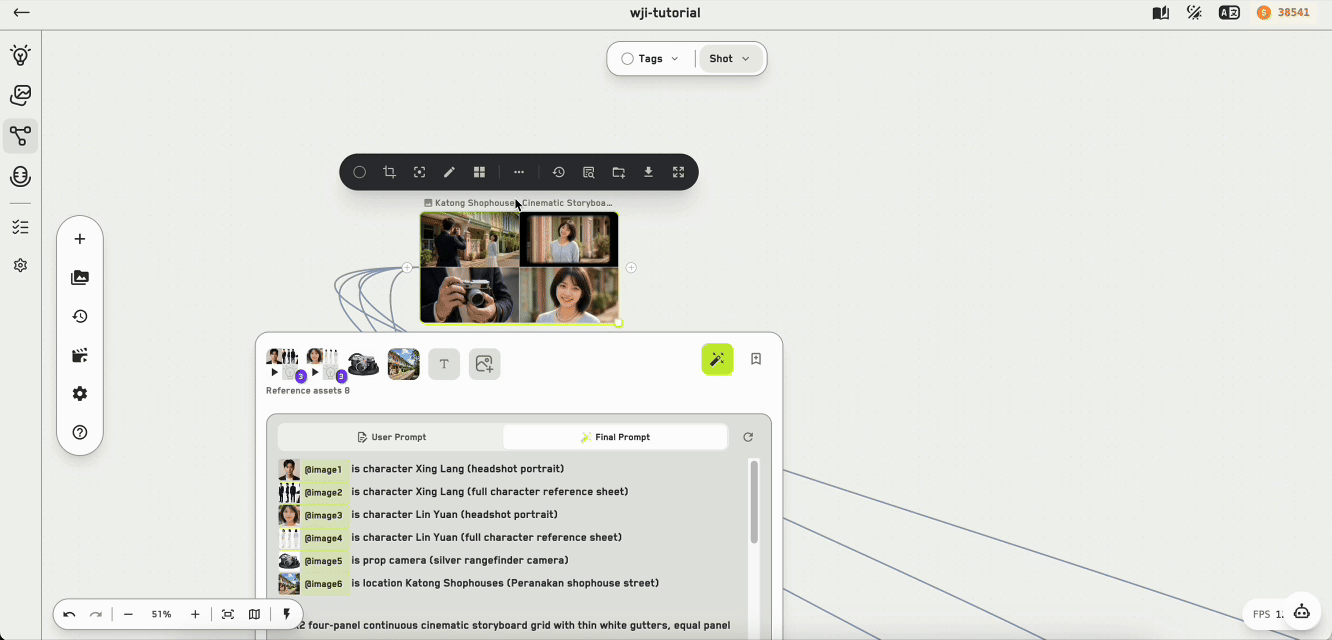Toggle the lightning performance mode
Screen dimensions: 1332x640
(x=287, y=615)
